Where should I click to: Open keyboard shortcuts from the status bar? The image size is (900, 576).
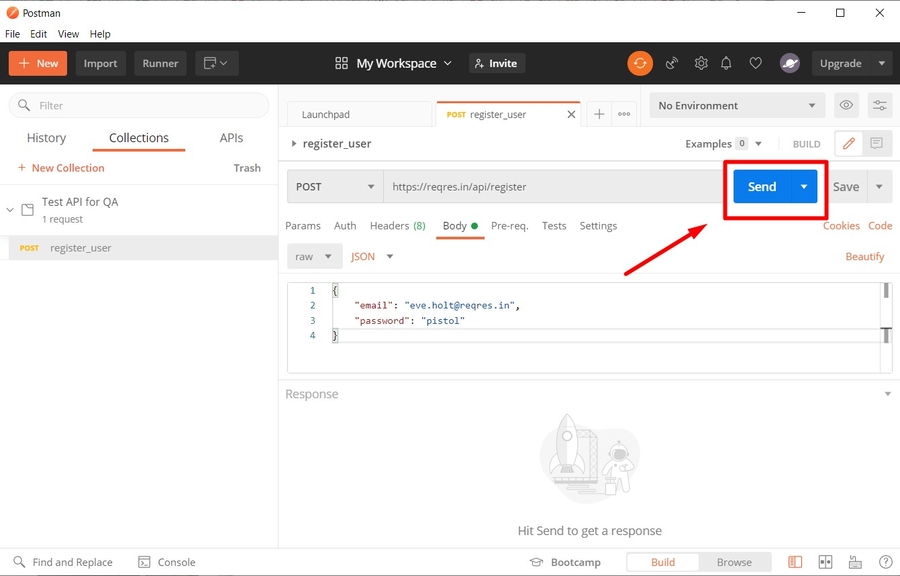point(855,562)
